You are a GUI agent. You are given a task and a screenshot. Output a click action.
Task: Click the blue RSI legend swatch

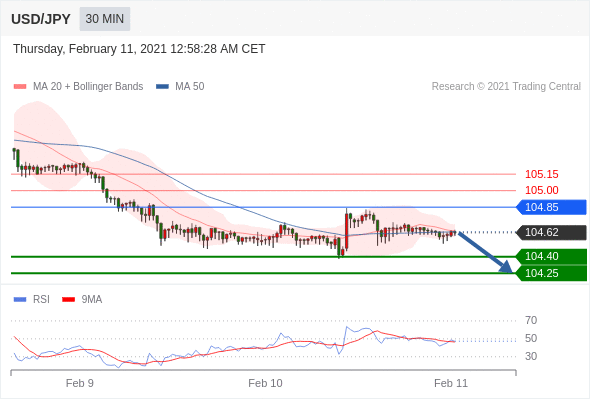click(20, 300)
